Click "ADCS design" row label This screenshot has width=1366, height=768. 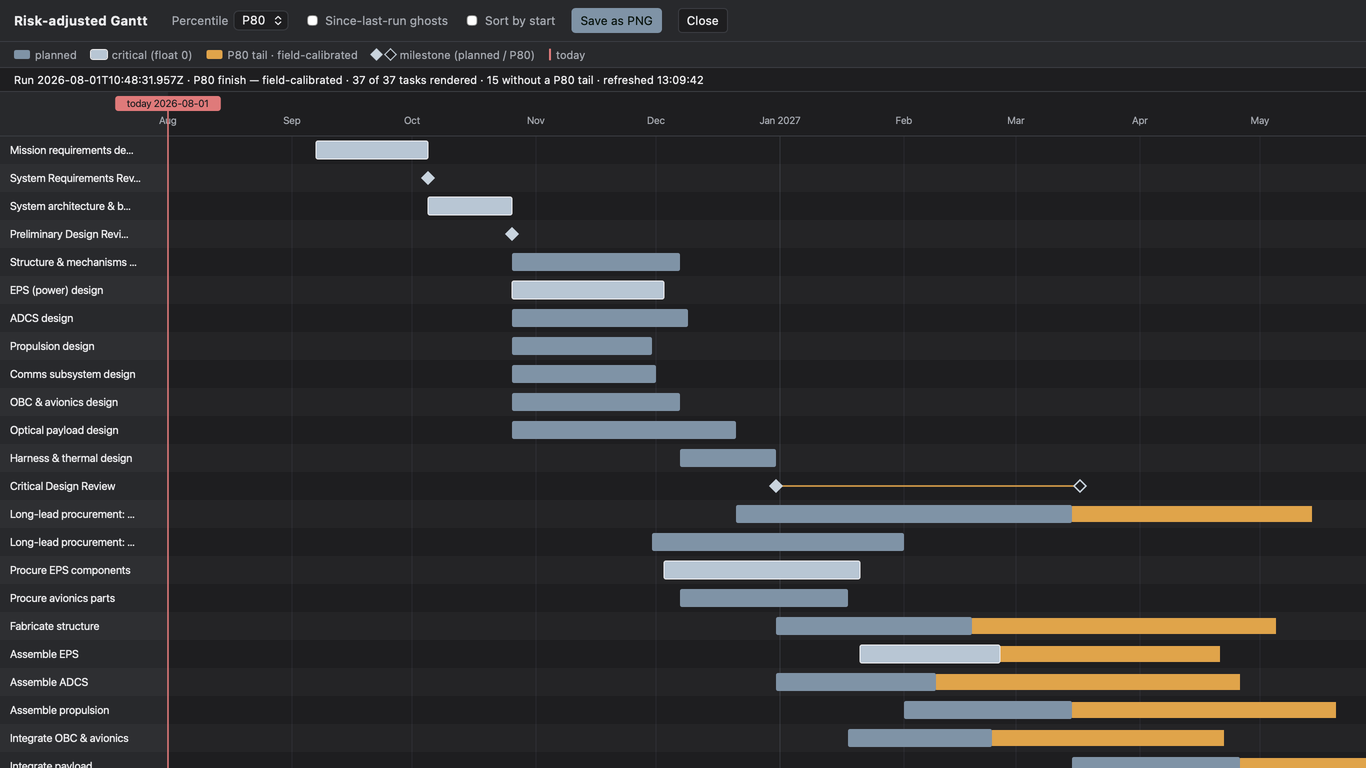tap(41, 318)
